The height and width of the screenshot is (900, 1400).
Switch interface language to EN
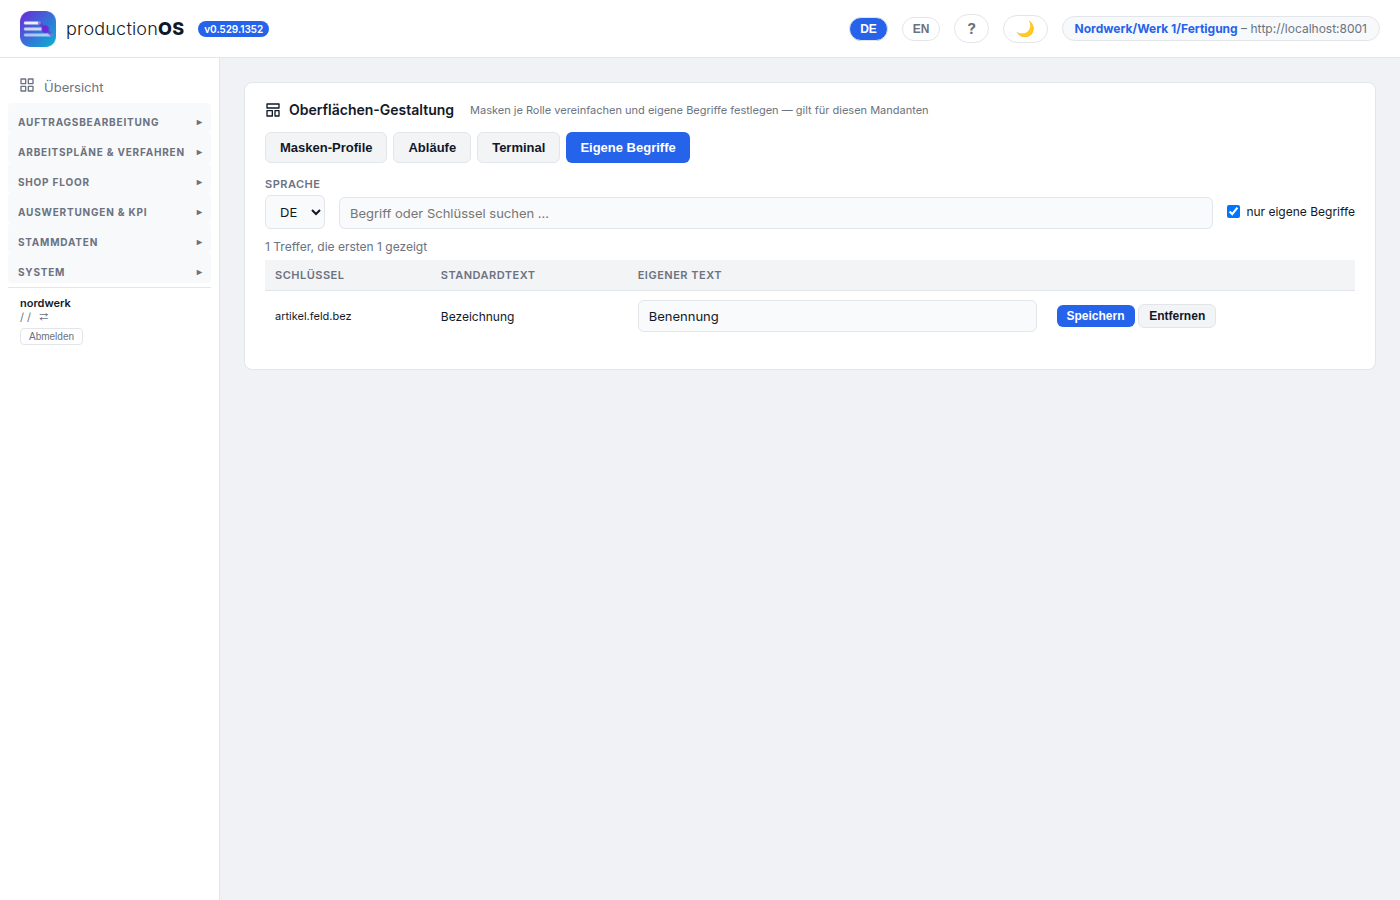[921, 29]
